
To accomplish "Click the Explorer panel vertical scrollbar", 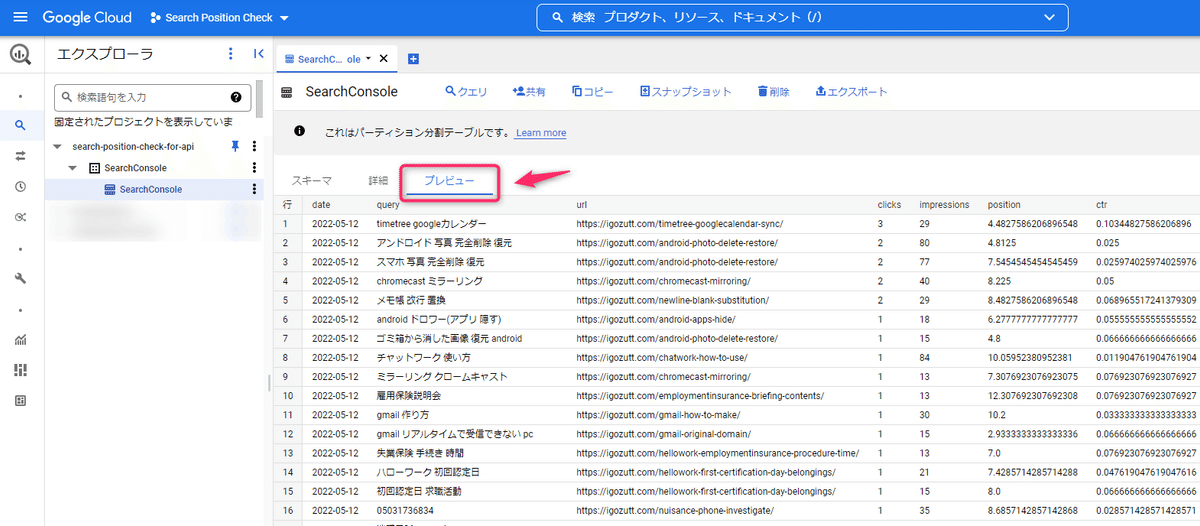I will (x=261, y=98).
